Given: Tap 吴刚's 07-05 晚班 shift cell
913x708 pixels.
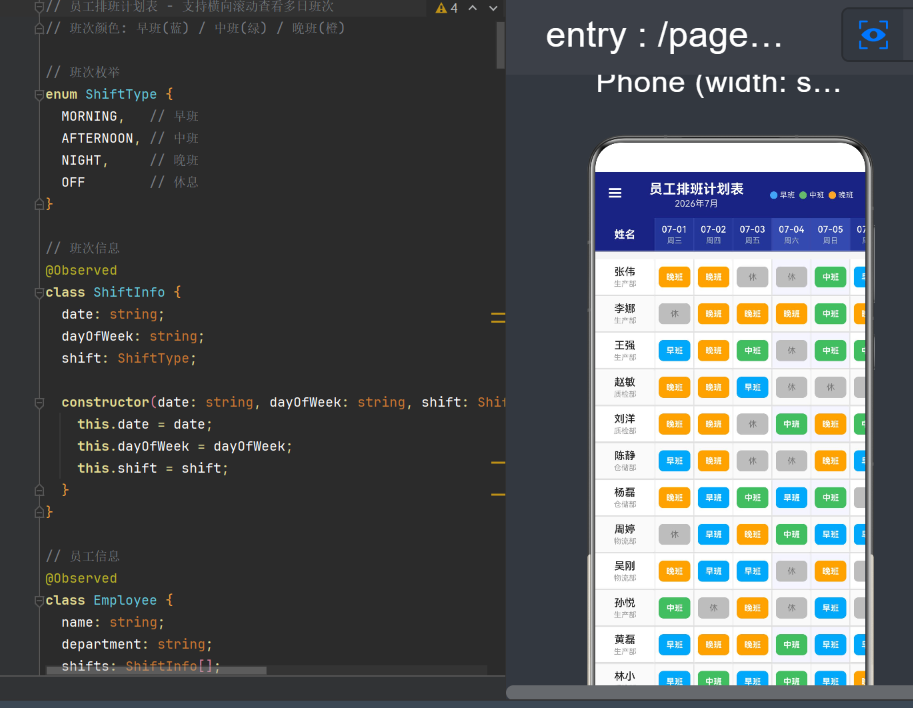Looking at the screenshot, I should click(x=830, y=571).
